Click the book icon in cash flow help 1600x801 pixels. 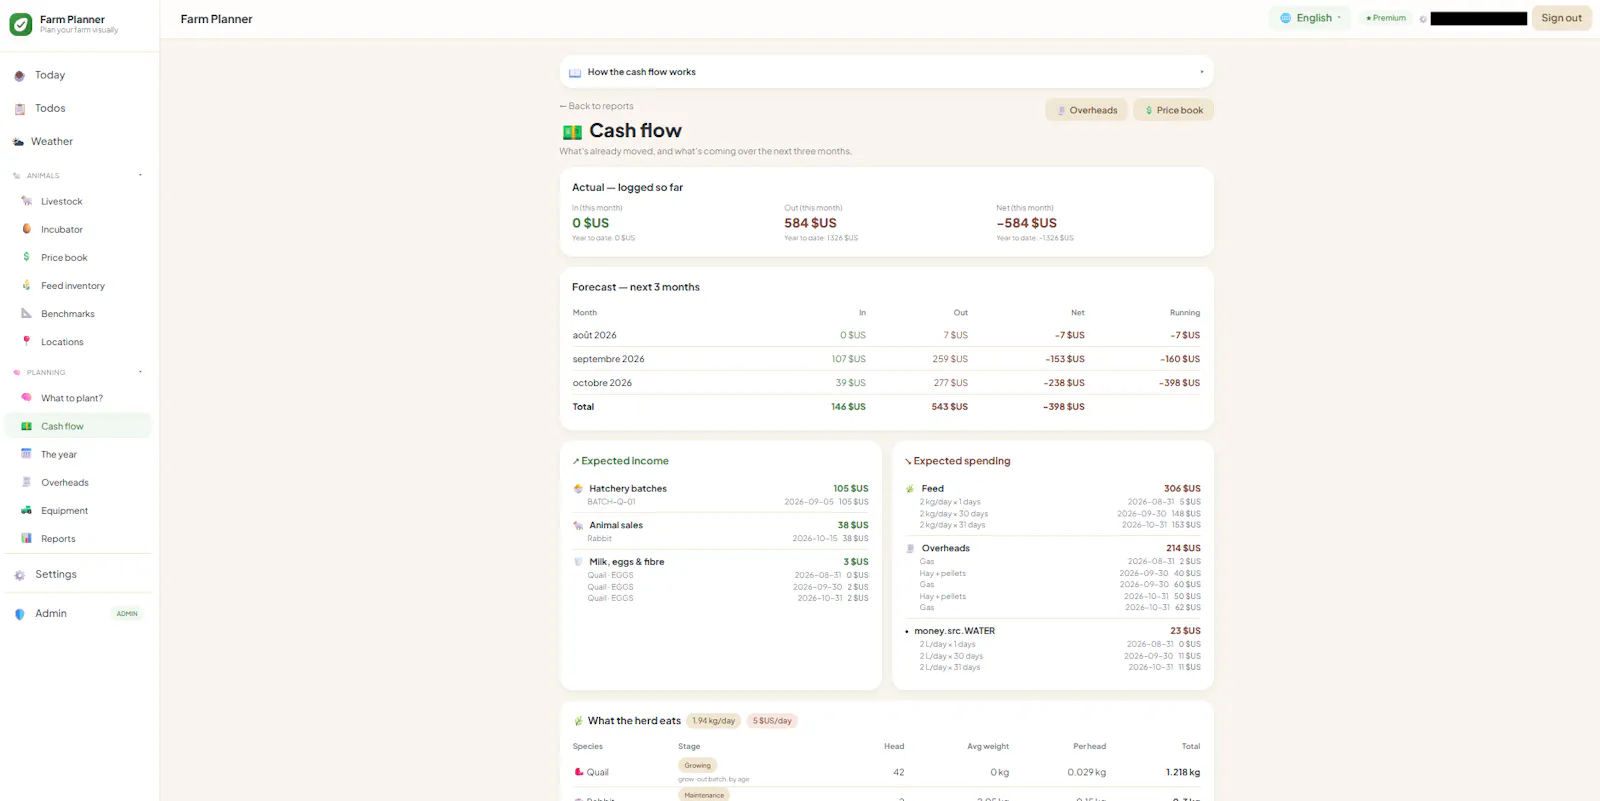(x=575, y=73)
